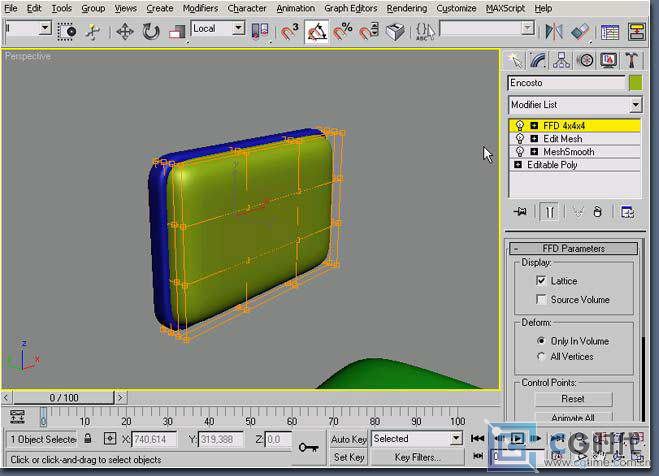The width and height of the screenshot is (659, 476).
Task: Open the Modifier List dropdown
Action: point(635,105)
